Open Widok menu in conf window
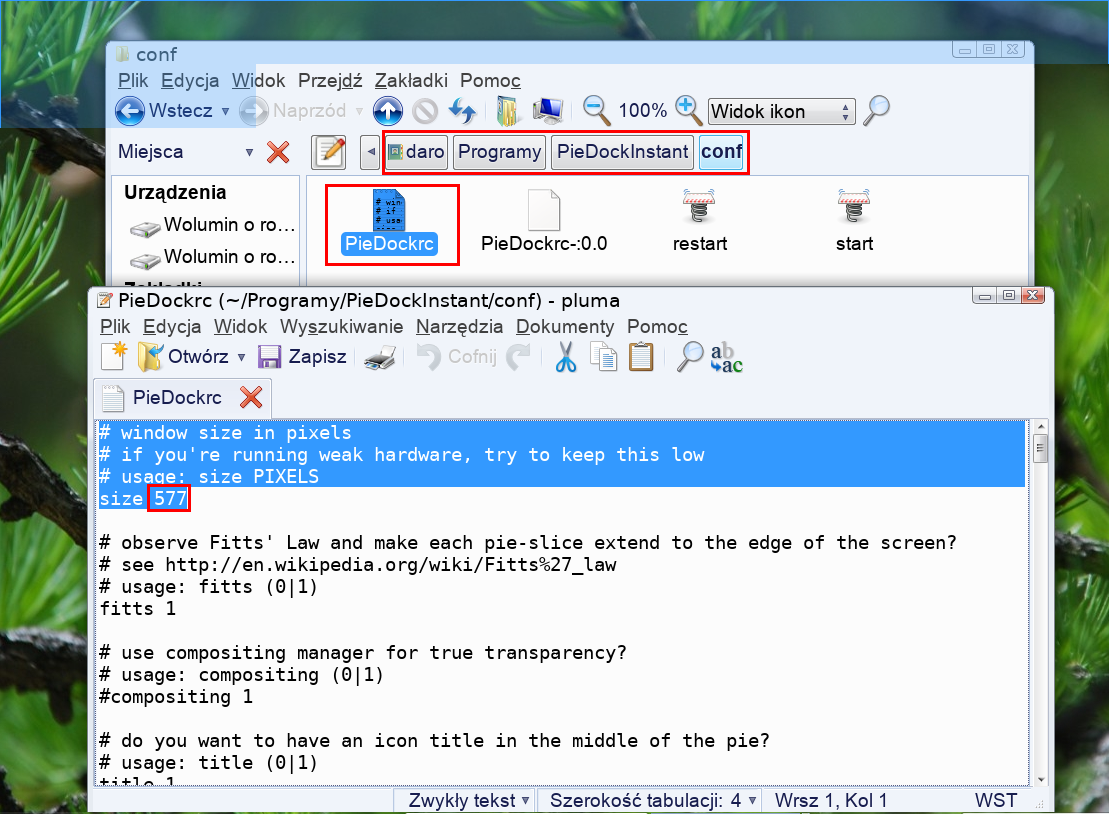This screenshot has width=1109, height=814. pos(258,81)
